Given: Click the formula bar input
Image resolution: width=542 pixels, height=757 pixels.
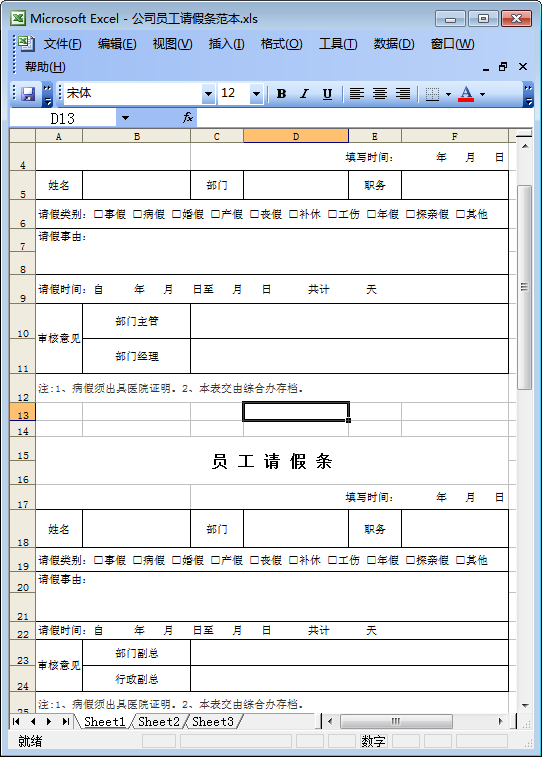Looking at the screenshot, I should pos(364,118).
